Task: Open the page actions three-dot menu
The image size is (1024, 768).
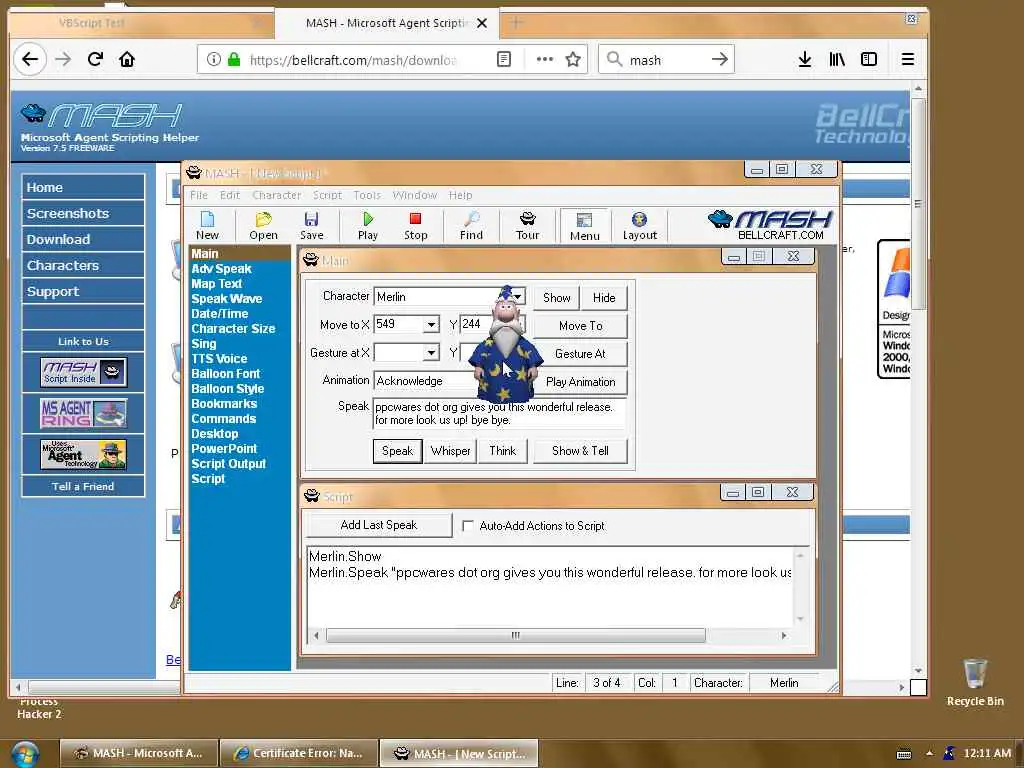Action: point(545,59)
